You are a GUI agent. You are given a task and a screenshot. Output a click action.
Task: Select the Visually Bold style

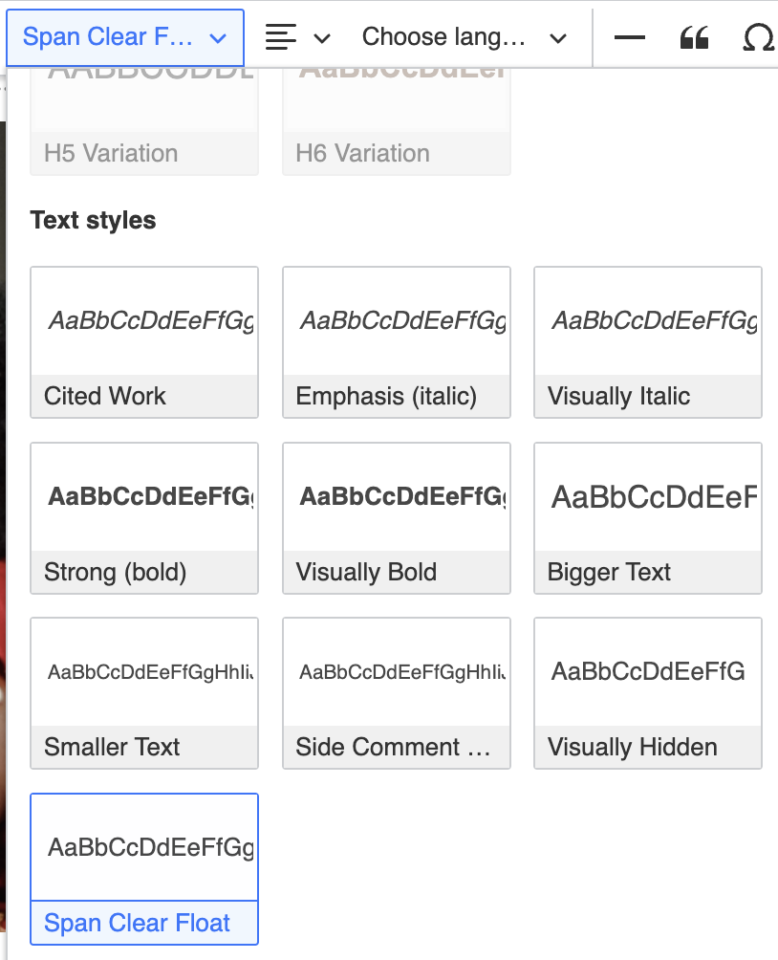click(x=396, y=518)
